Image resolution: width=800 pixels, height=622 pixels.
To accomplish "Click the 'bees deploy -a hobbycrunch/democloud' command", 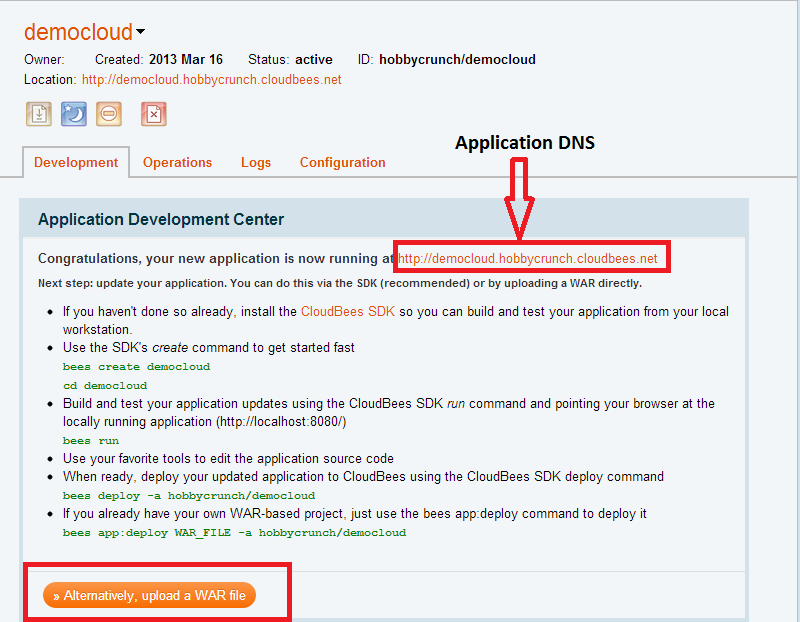I will (x=189, y=496).
